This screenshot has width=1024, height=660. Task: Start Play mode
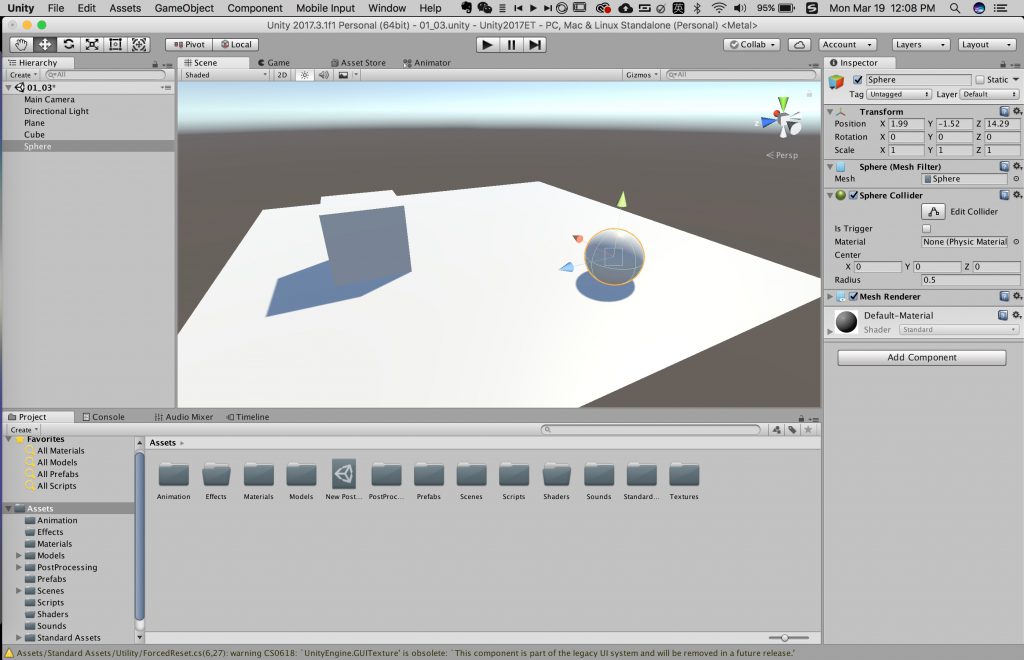click(x=487, y=44)
